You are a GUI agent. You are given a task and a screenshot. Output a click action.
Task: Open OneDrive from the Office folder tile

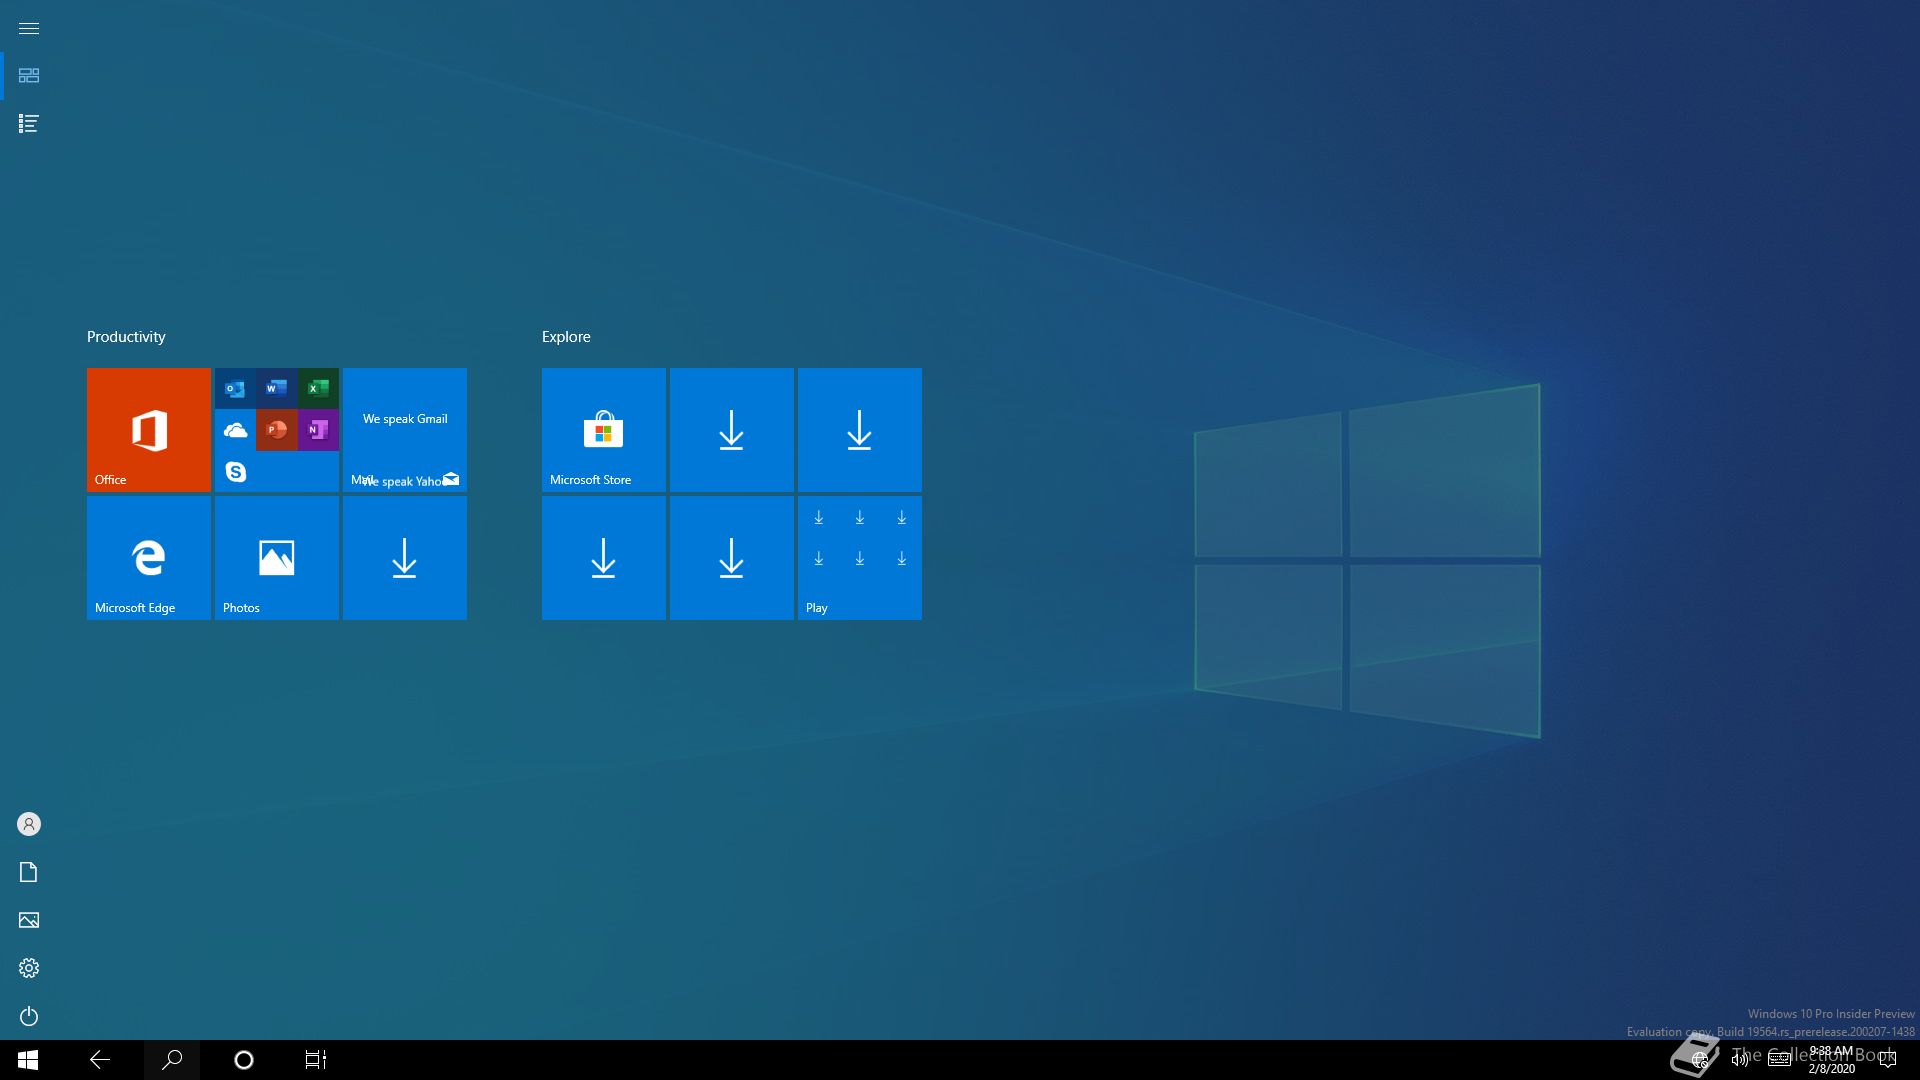[x=235, y=430]
